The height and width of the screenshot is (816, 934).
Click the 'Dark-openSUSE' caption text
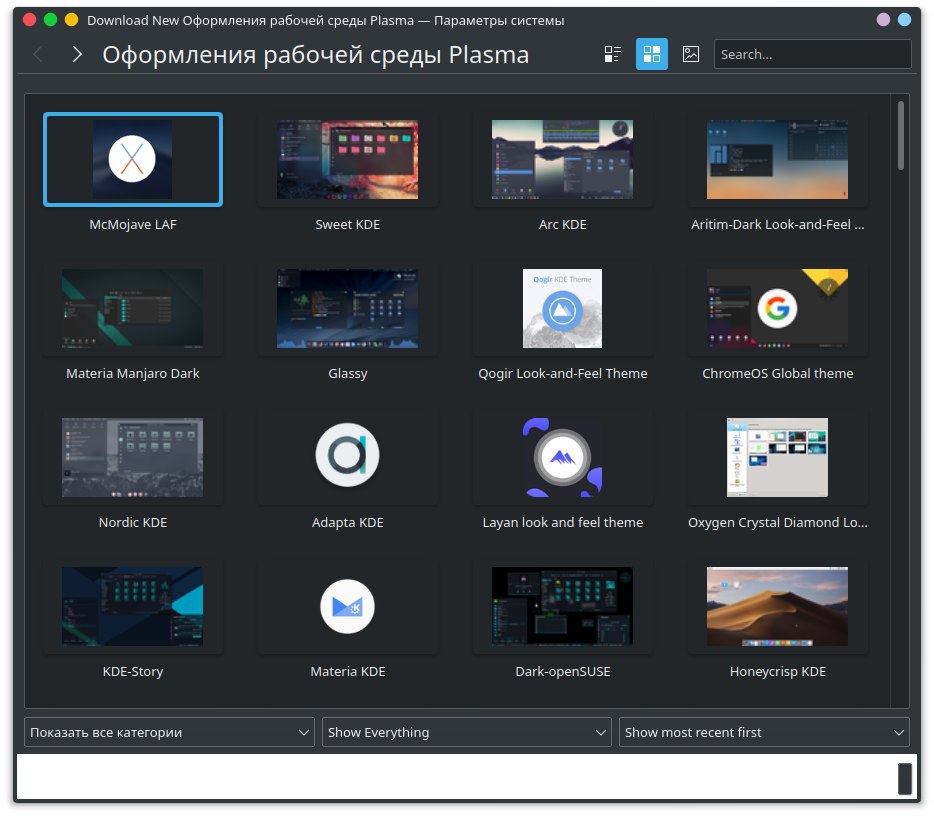click(x=563, y=671)
